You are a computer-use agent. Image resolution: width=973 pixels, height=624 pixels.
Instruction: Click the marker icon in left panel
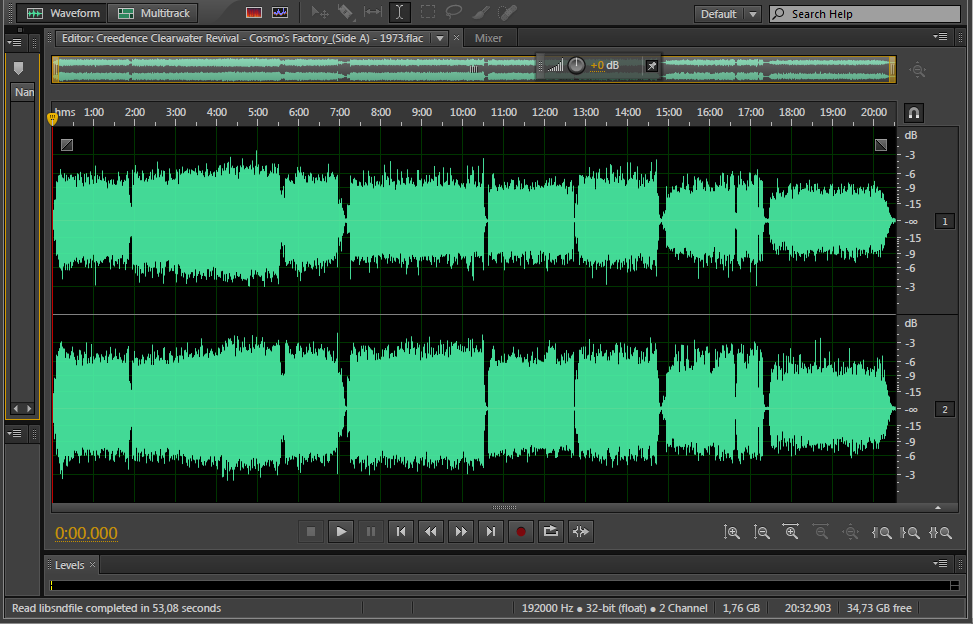click(x=18, y=68)
